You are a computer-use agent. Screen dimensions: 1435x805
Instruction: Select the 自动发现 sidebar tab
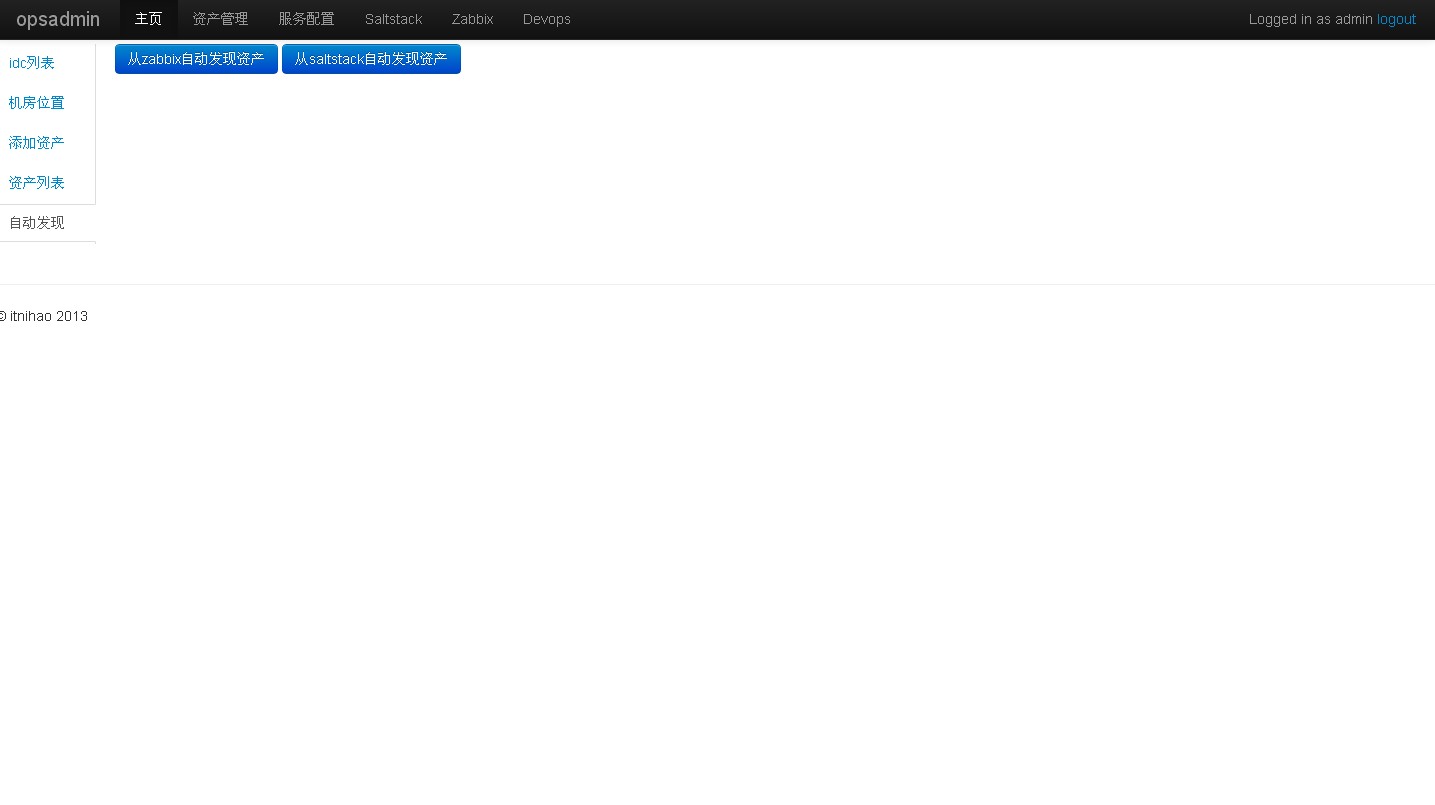click(47, 223)
